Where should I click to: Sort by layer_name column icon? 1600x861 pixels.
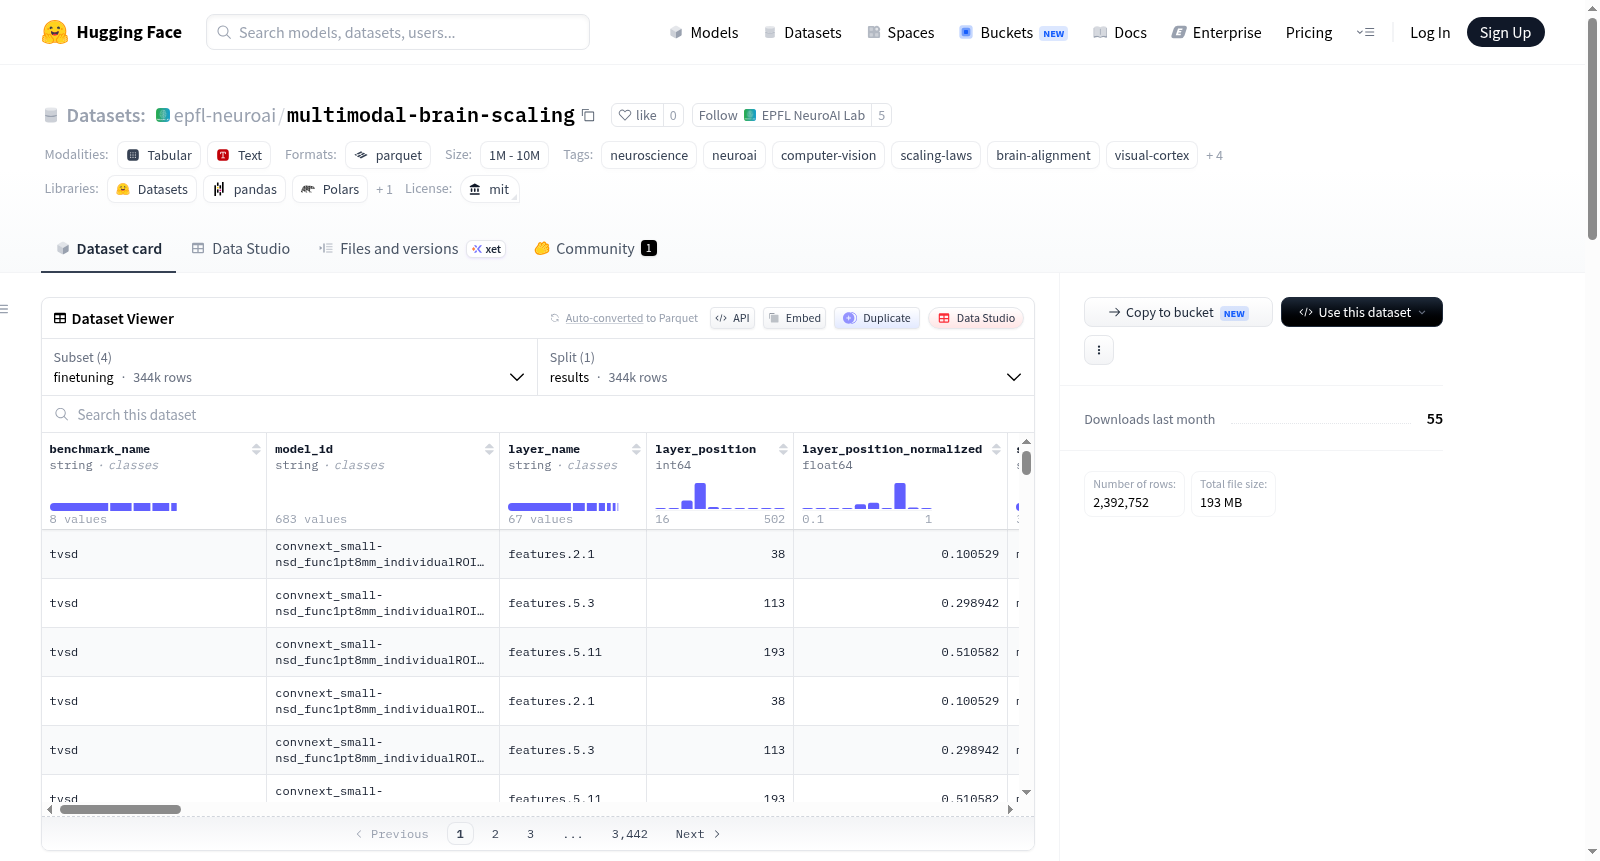(636, 449)
